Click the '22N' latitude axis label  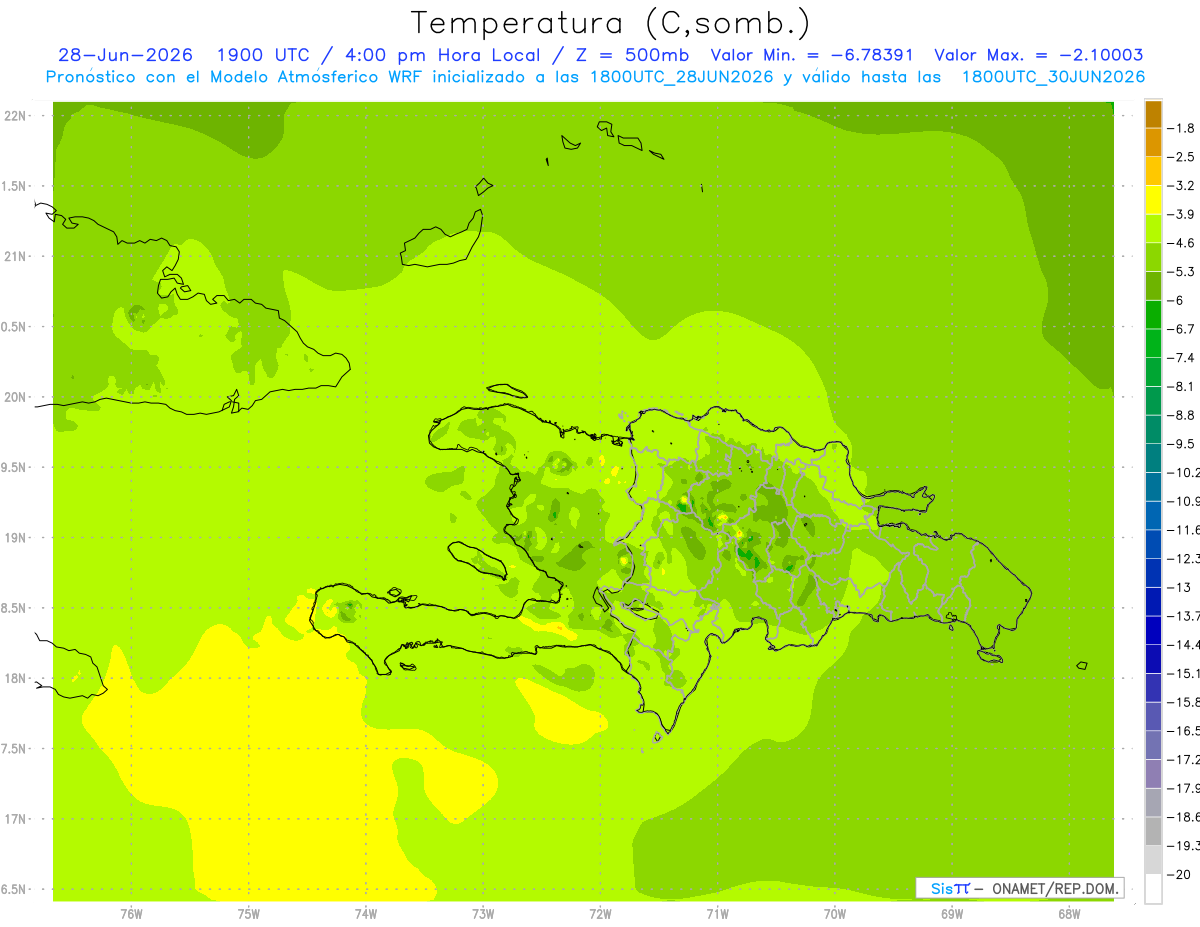pyautogui.click(x=16, y=116)
